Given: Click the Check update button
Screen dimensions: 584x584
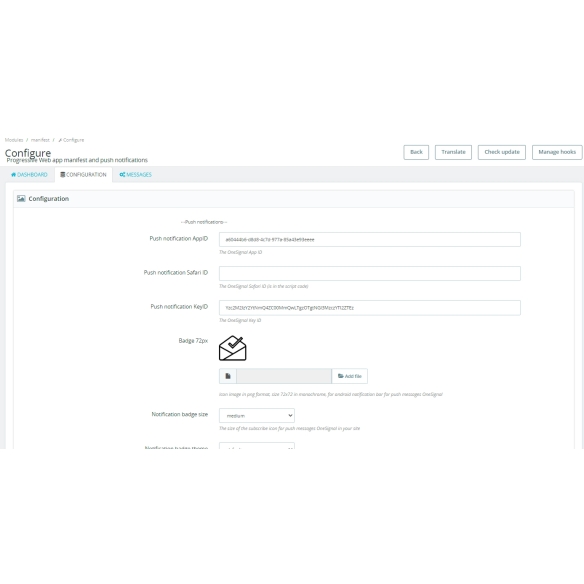Looking at the screenshot, I should 502,152.
